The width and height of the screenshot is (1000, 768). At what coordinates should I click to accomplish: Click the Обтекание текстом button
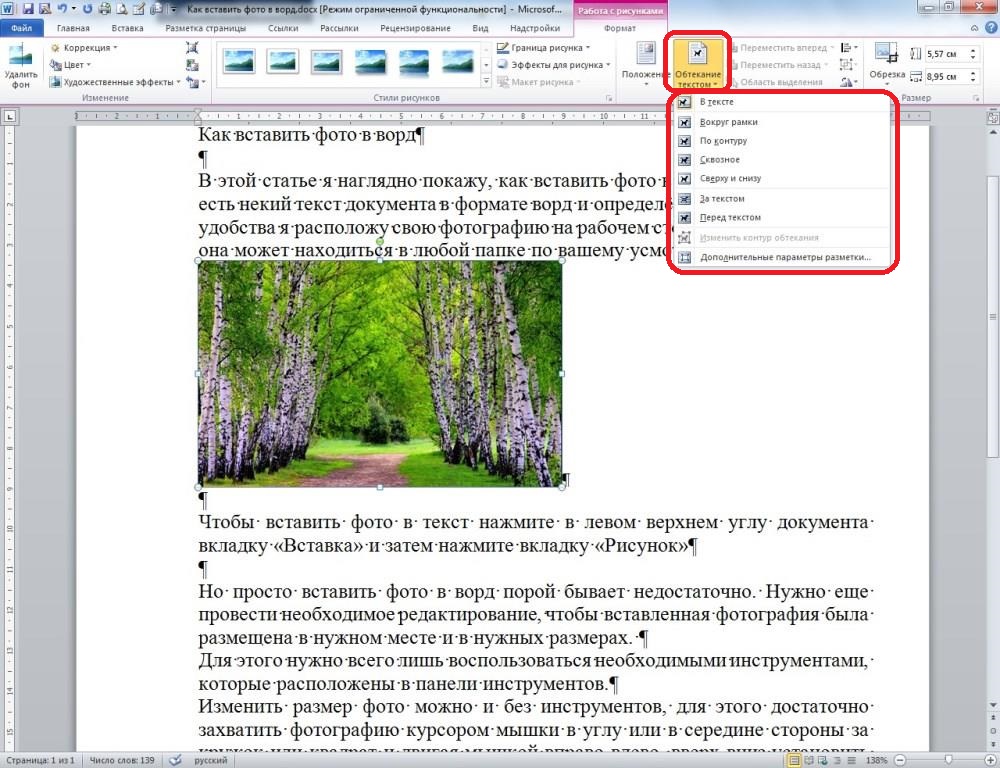tap(698, 65)
